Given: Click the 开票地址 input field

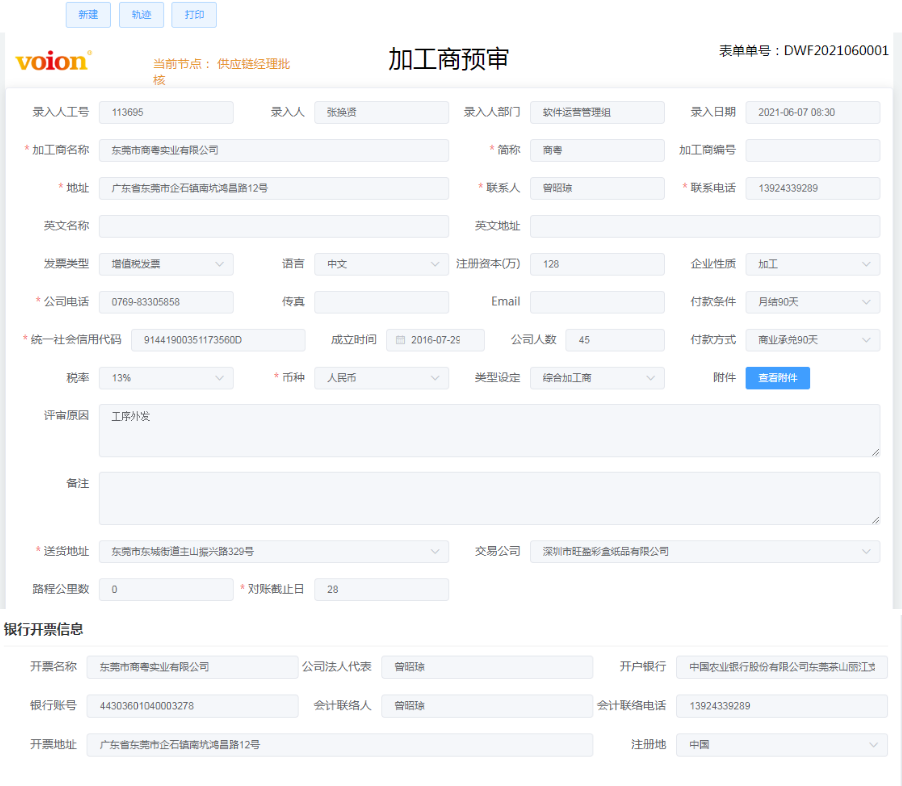Looking at the screenshot, I should tap(339, 745).
